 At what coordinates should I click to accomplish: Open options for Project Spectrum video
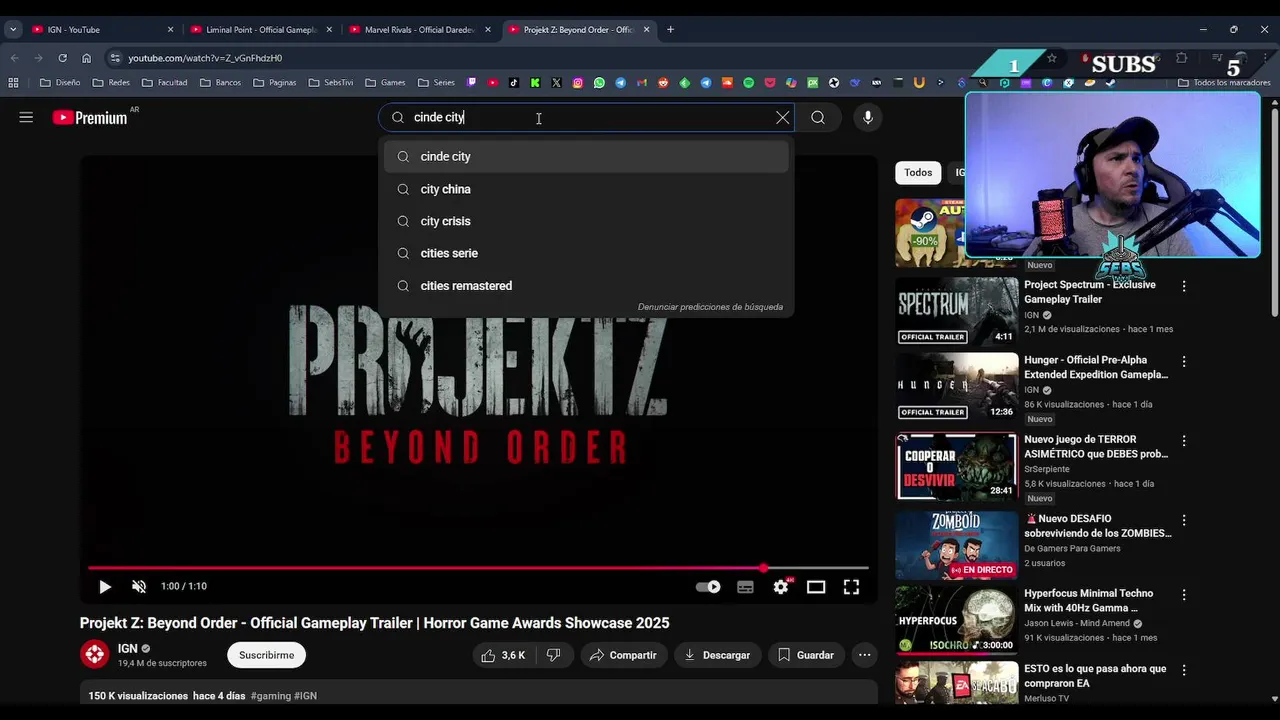[x=1184, y=286]
